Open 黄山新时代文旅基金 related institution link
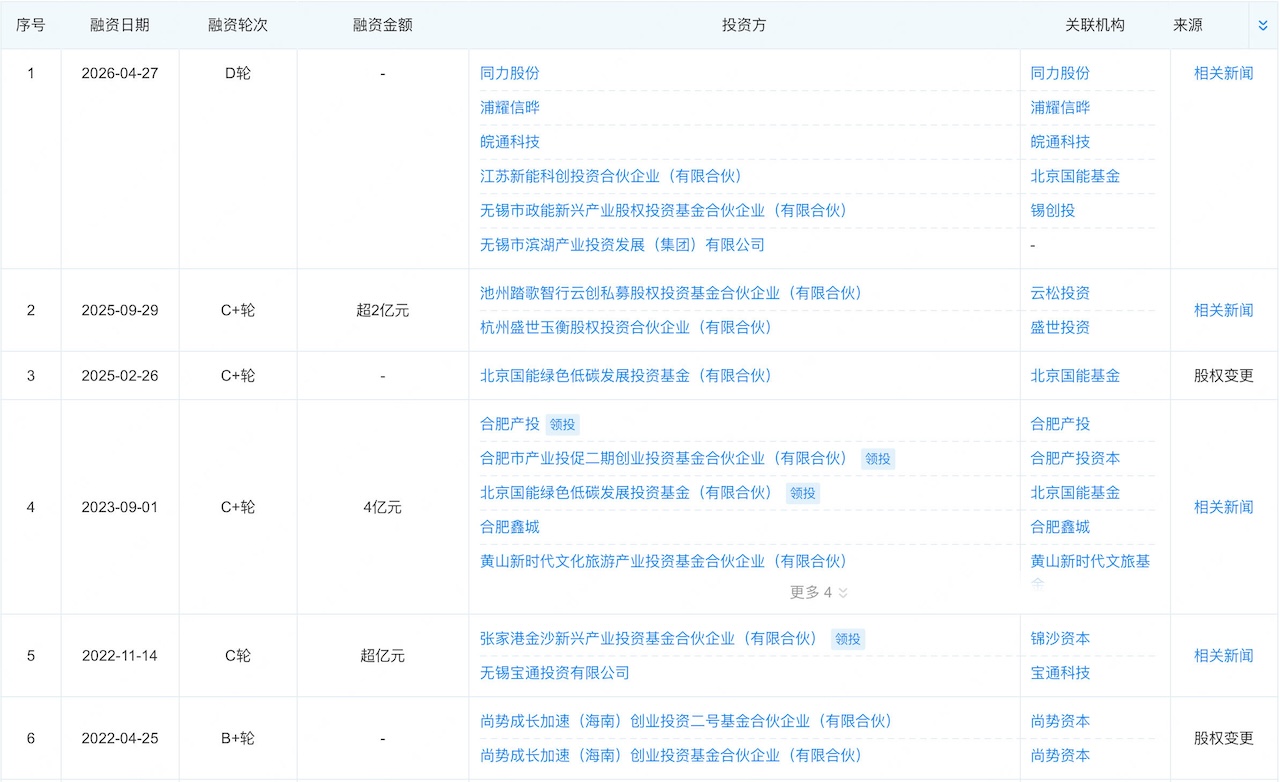 tap(1091, 561)
